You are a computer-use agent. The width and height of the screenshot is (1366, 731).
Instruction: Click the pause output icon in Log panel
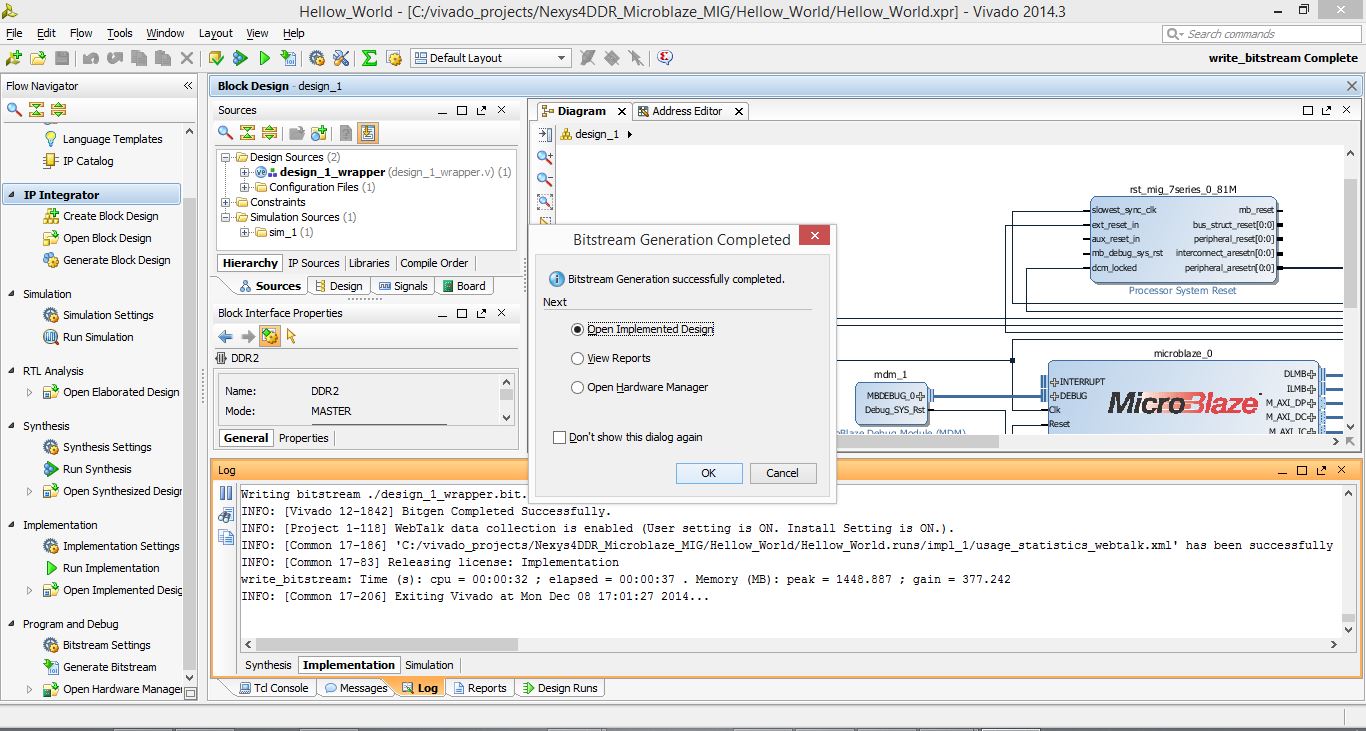[x=226, y=493]
